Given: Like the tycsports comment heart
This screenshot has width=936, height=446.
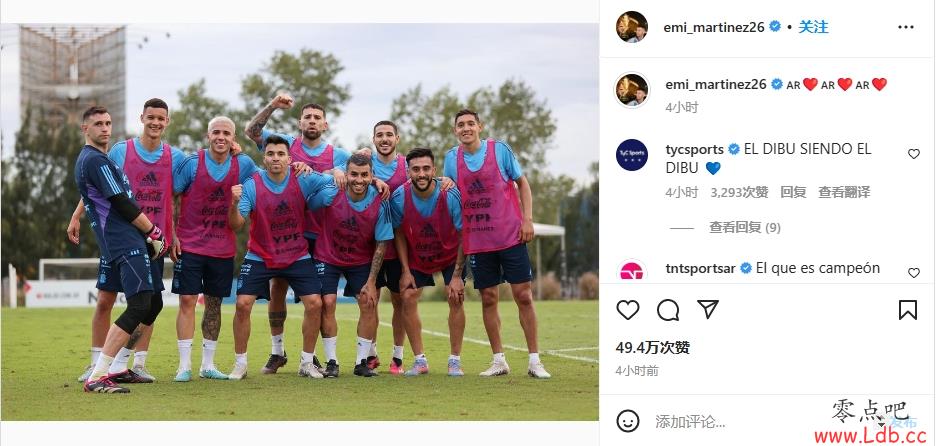Looking at the screenshot, I should pos(913,154).
